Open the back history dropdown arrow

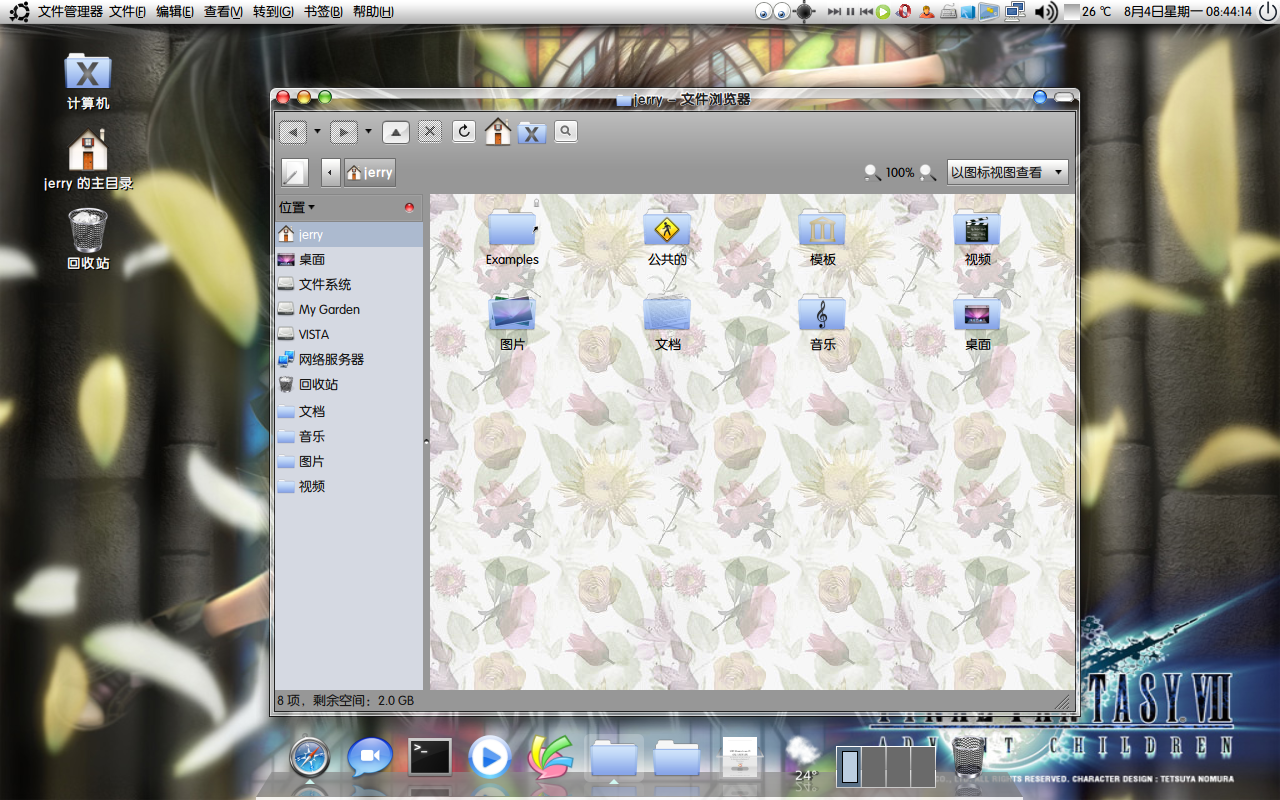(317, 131)
